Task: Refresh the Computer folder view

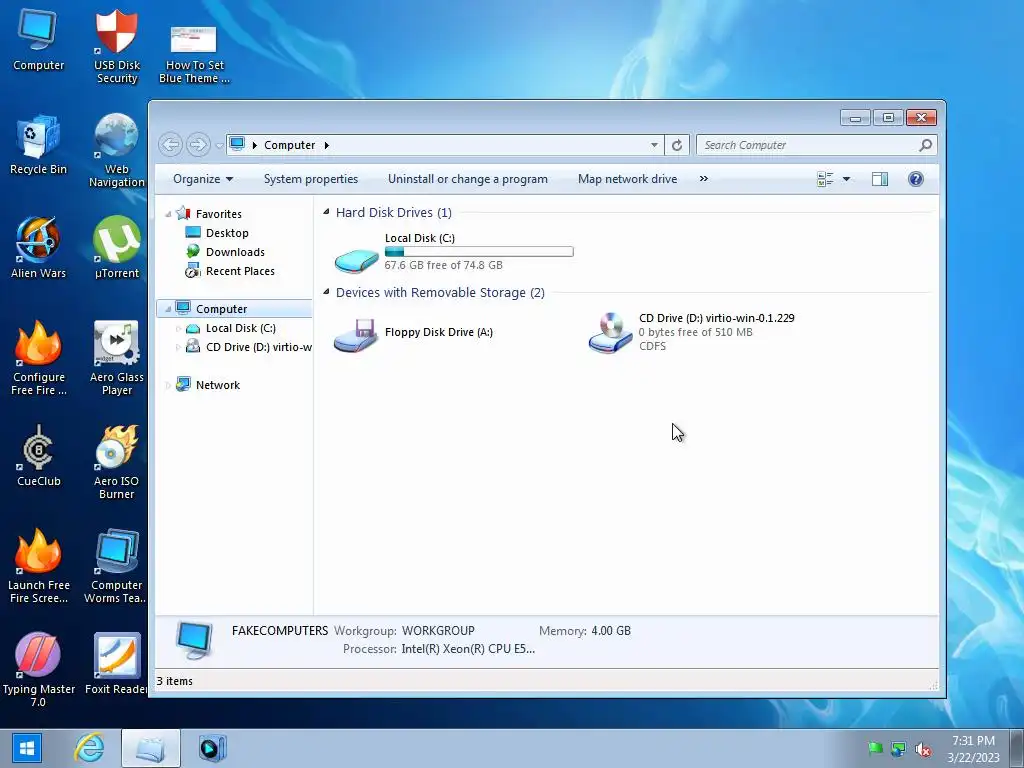Action: [677, 145]
